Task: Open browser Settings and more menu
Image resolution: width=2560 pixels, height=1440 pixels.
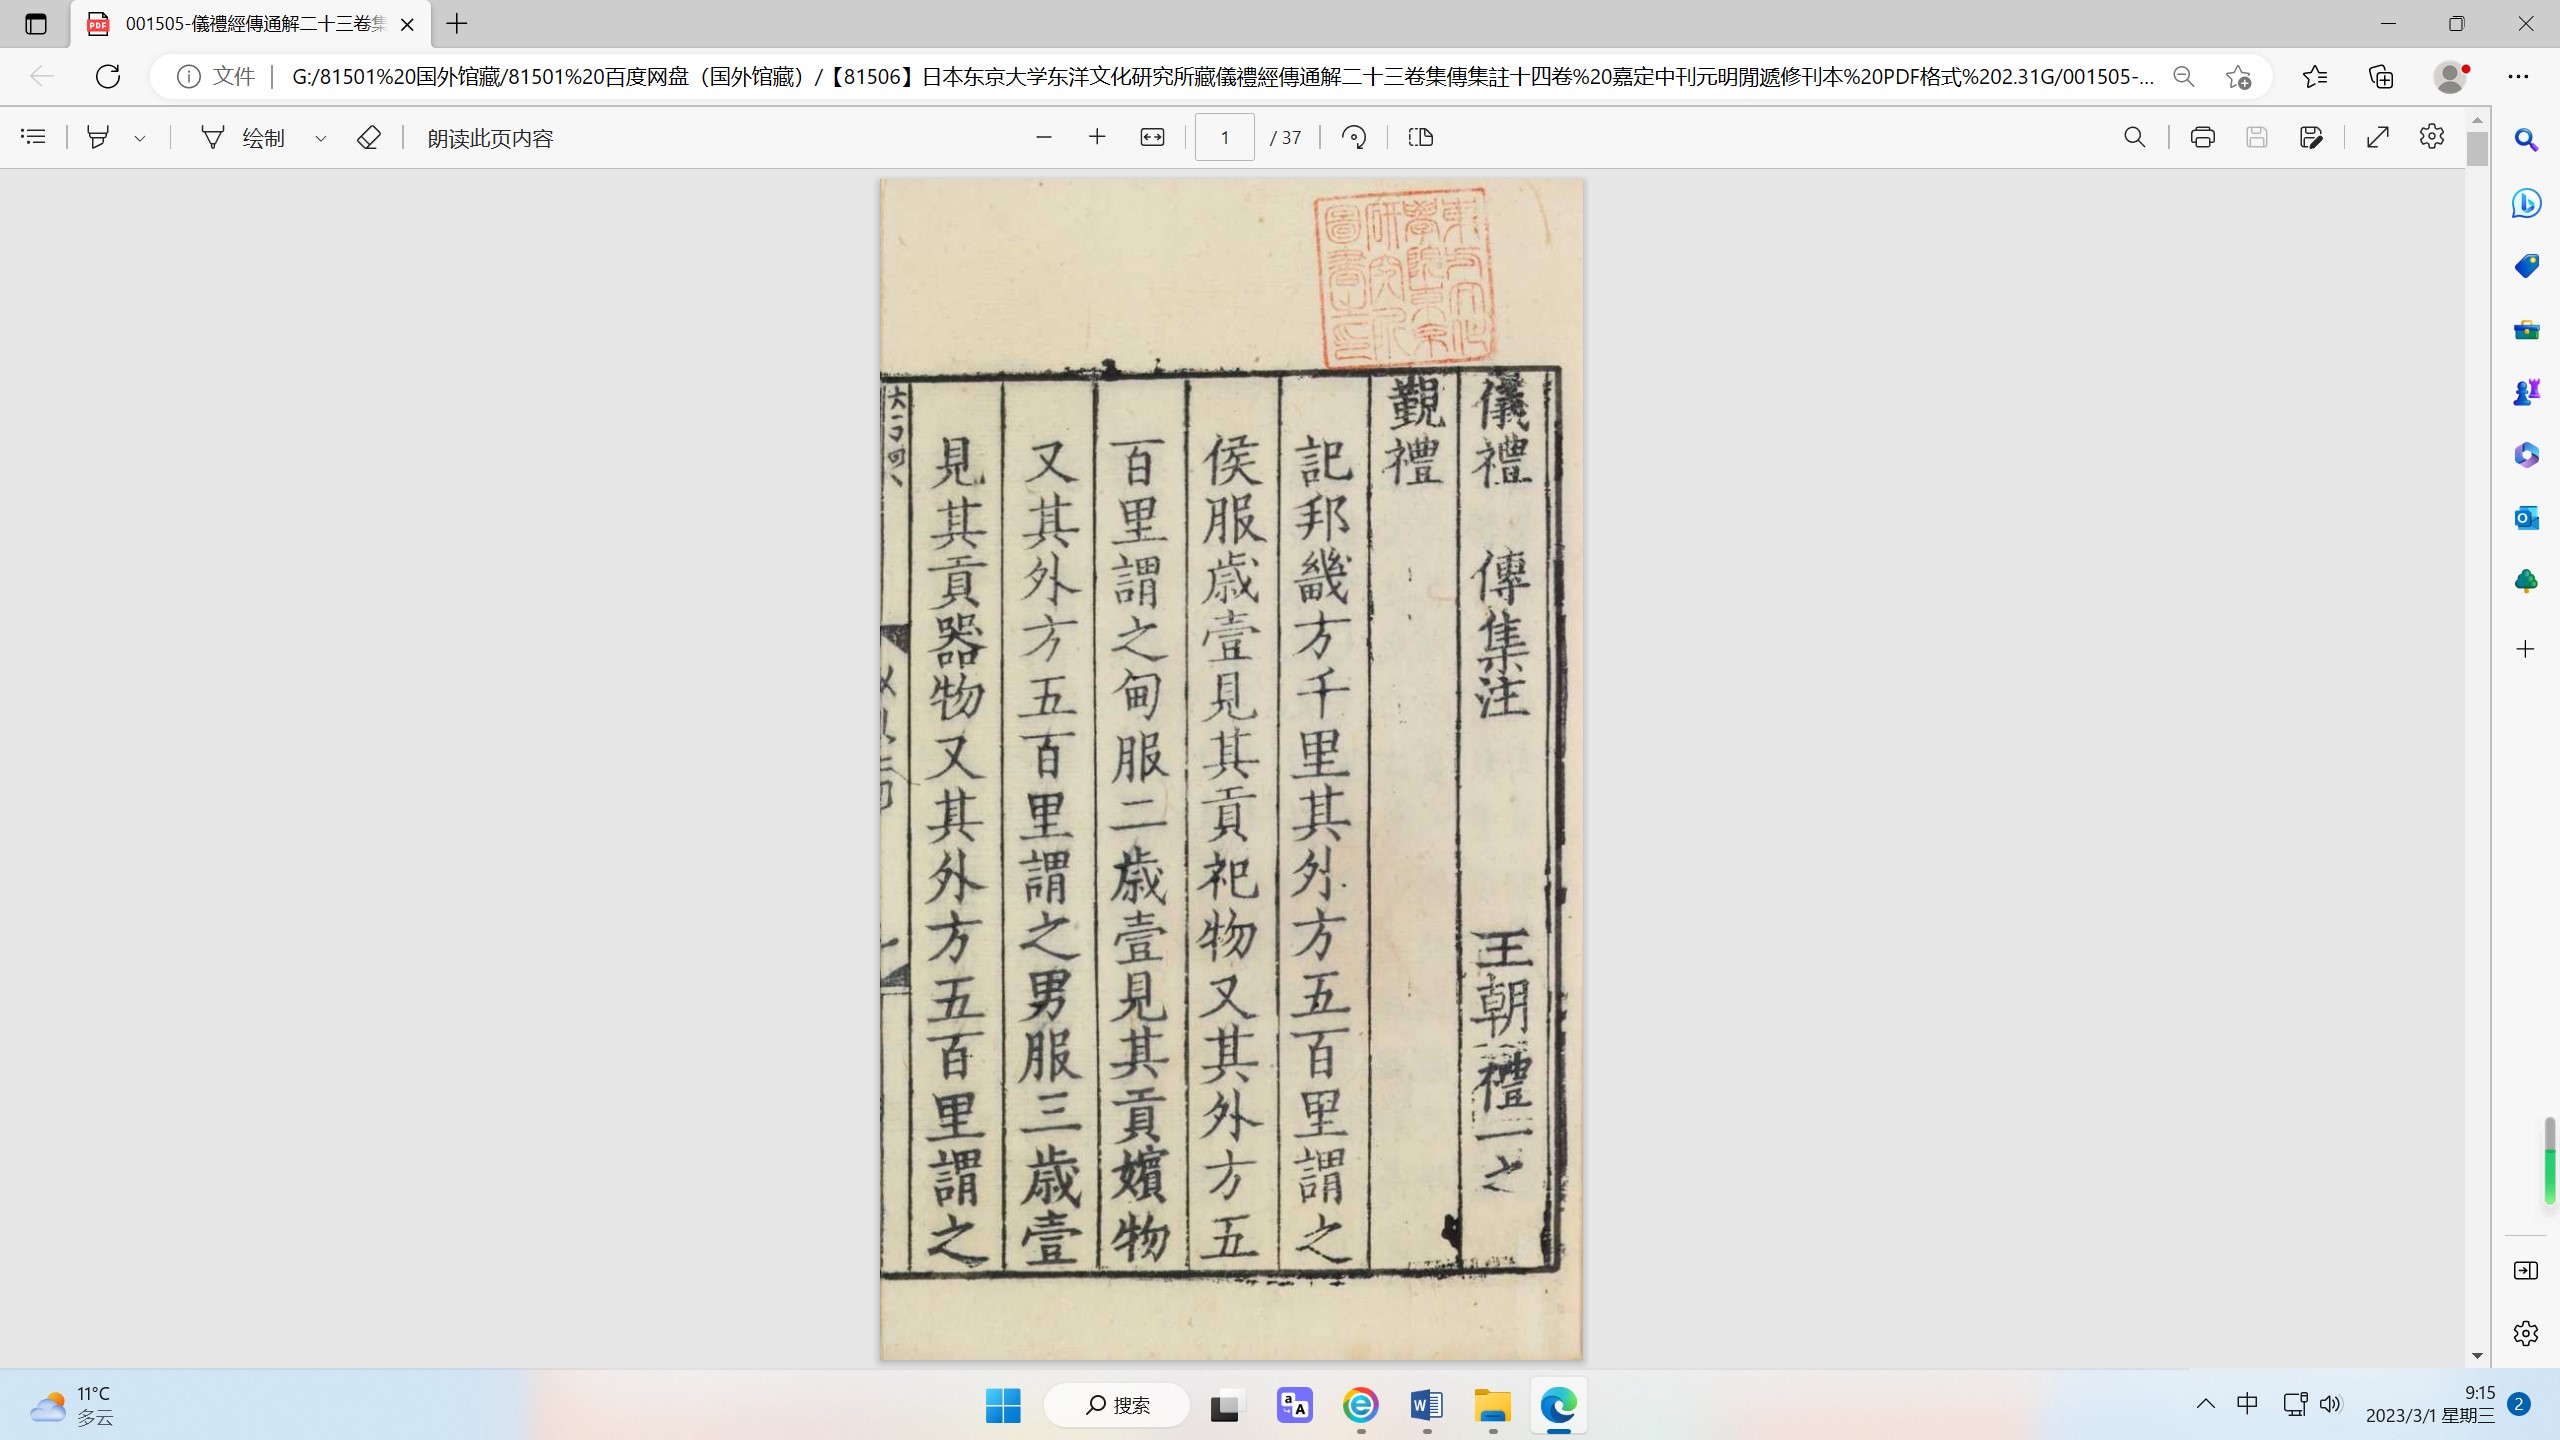Action: coord(2518,77)
